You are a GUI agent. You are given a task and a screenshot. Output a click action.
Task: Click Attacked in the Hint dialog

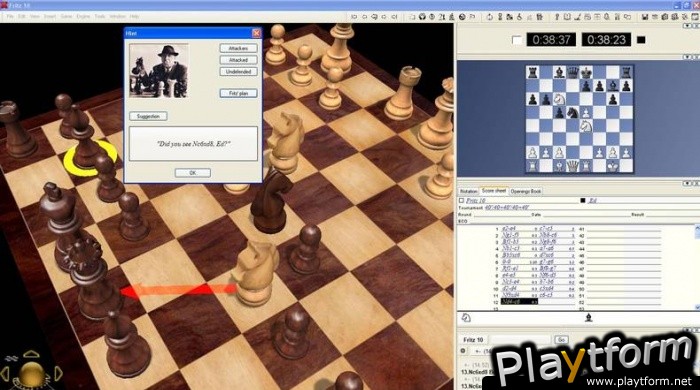tap(238, 60)
